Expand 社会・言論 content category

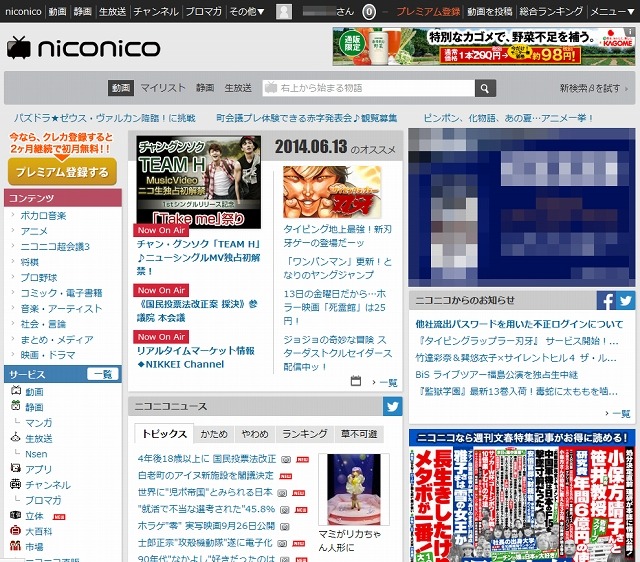[x=43, y=324]
